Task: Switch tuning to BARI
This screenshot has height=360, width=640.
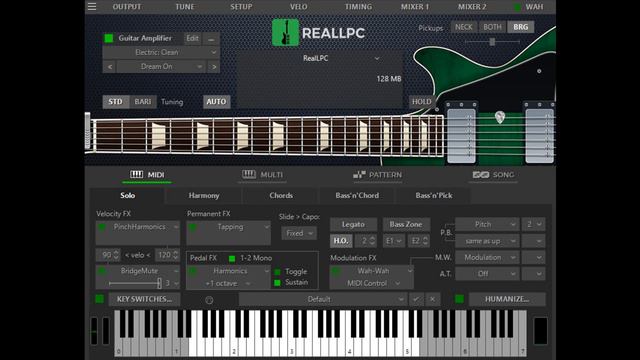Action: pos(143,102)
